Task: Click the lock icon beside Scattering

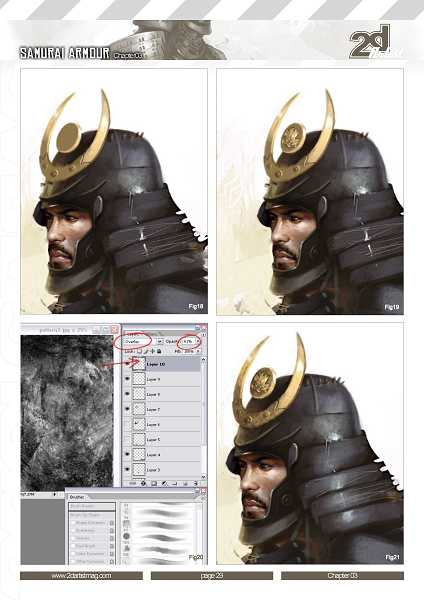Action: pyautogui.click(x=112, y=530)
